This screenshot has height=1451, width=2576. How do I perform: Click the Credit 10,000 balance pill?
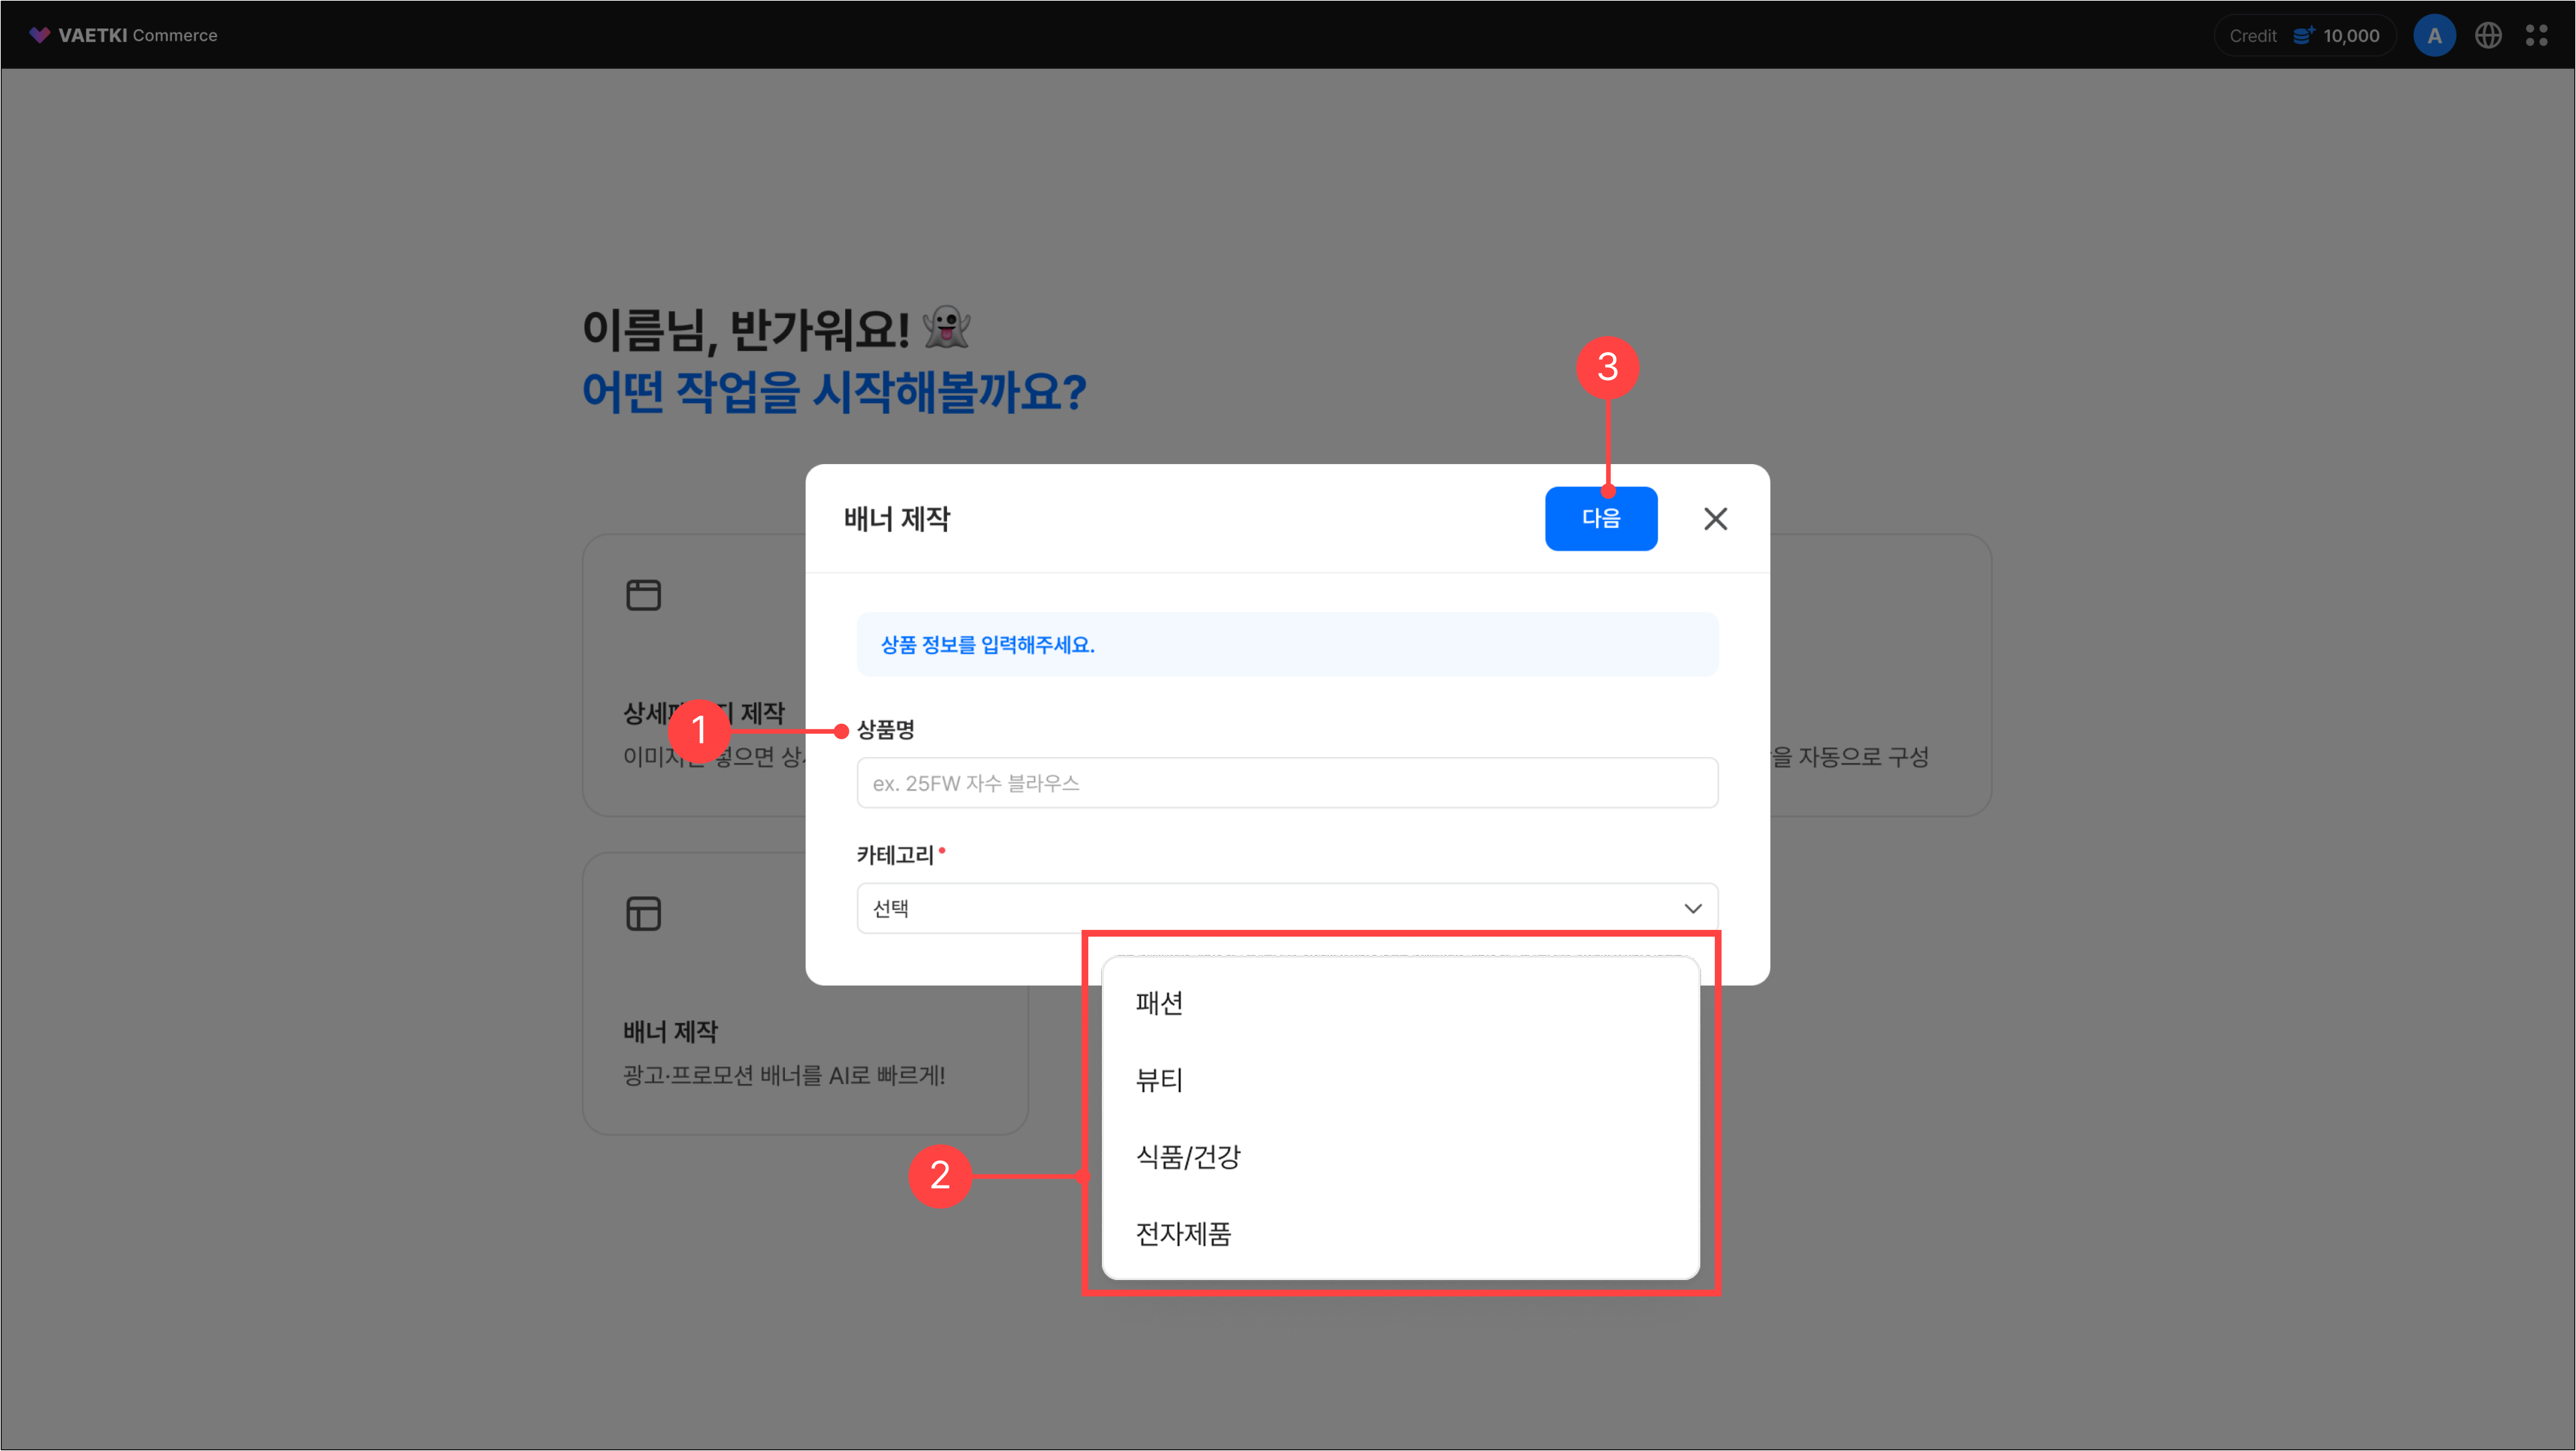(x=2304, y=35)
